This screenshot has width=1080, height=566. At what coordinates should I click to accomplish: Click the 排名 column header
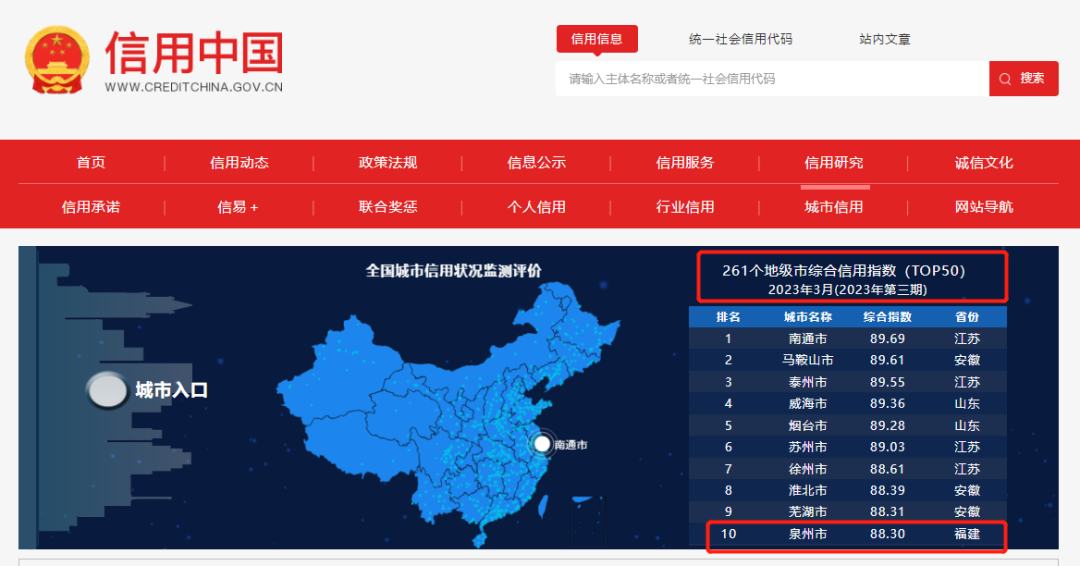pyautogui.click(x=728, y=317)
